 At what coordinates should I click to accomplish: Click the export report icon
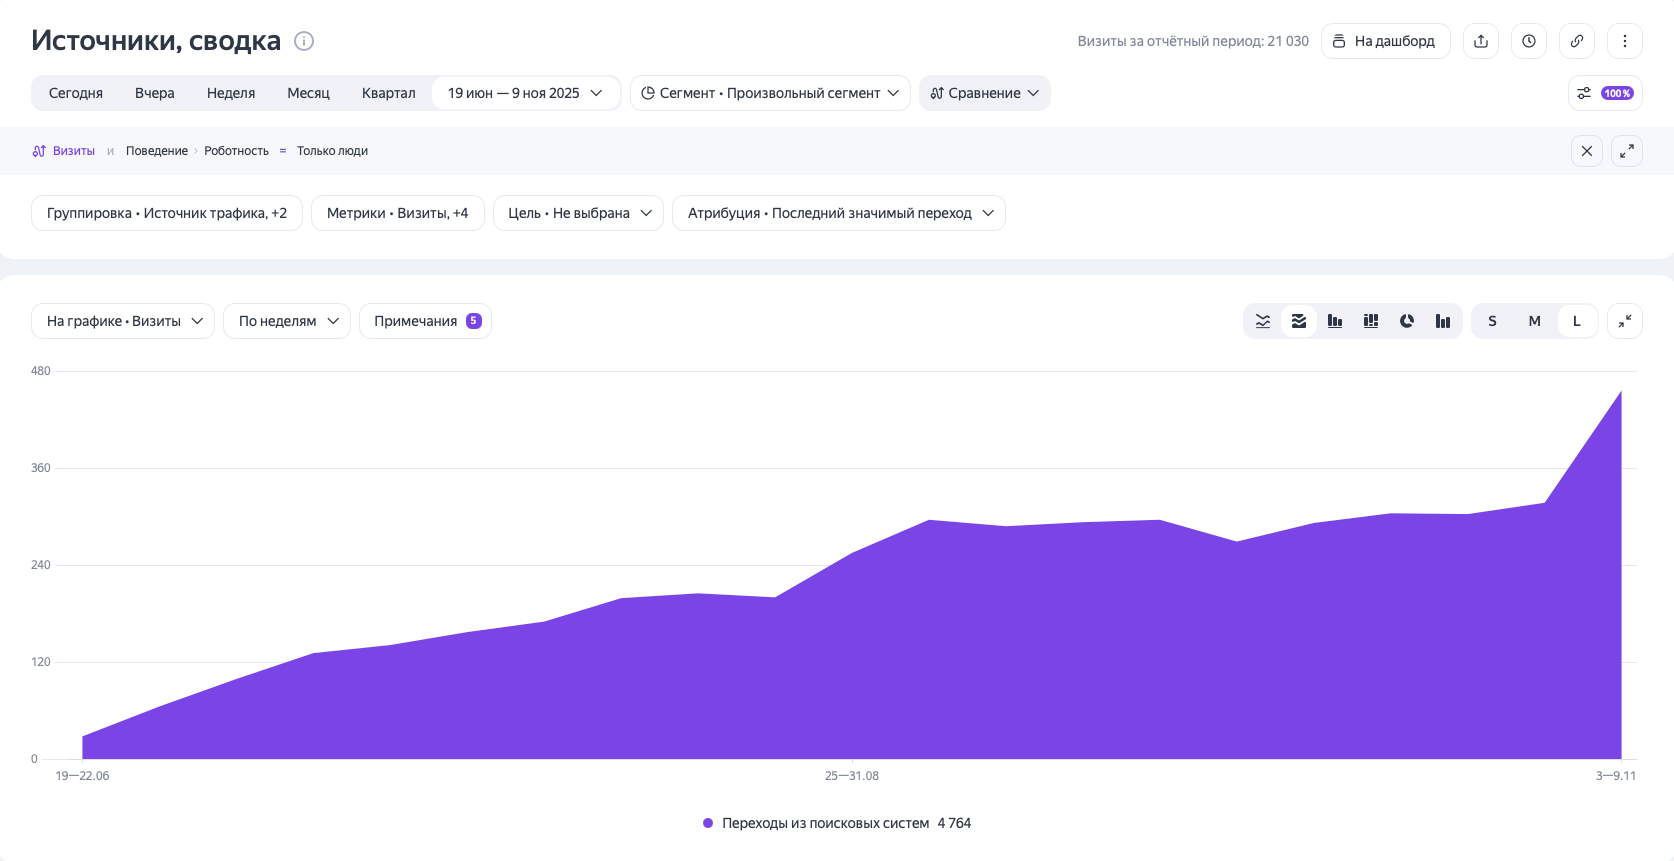(1481, 41)
